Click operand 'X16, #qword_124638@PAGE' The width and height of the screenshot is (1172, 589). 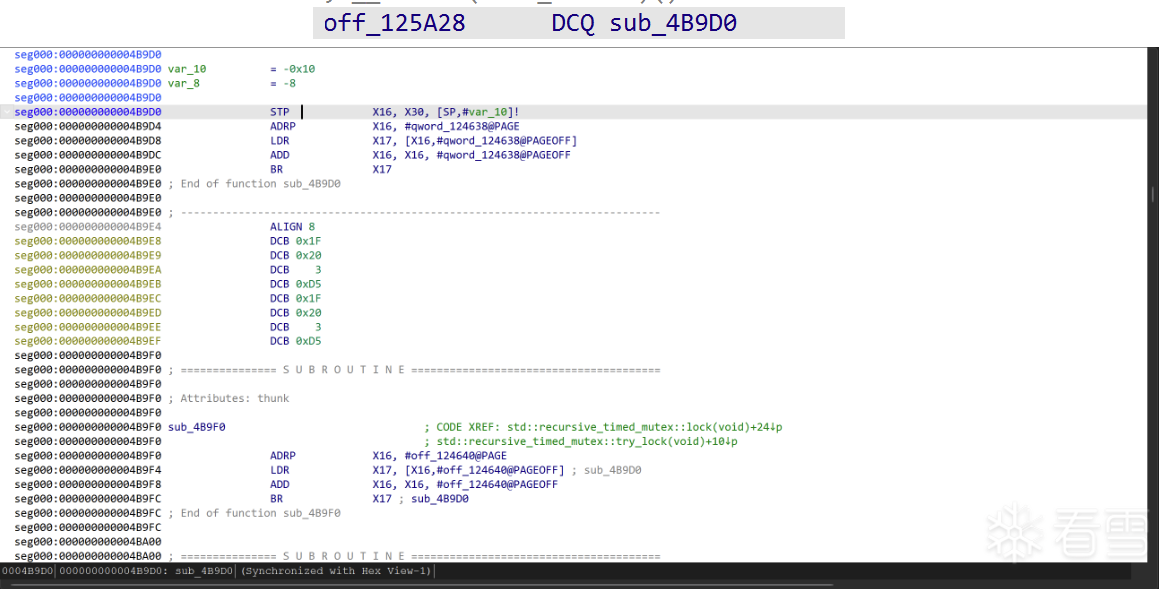(446, 126)
